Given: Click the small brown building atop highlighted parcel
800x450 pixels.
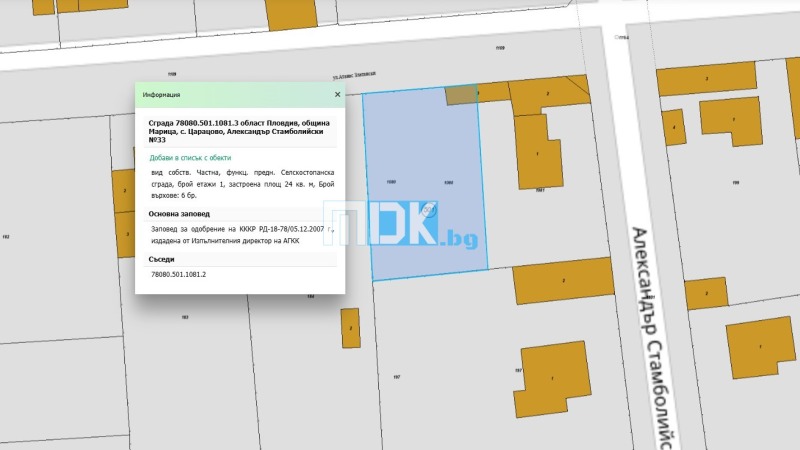Looking at the screenshot, I should tap(461, 95).
